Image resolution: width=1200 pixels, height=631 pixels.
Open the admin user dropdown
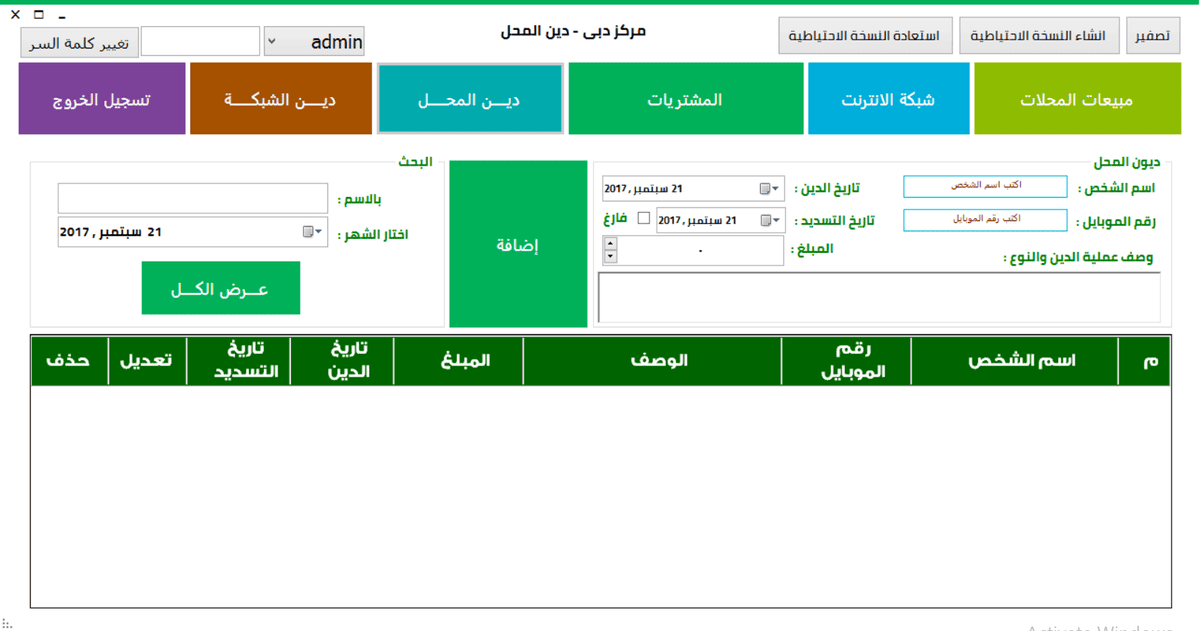click(x=272, y=42)
